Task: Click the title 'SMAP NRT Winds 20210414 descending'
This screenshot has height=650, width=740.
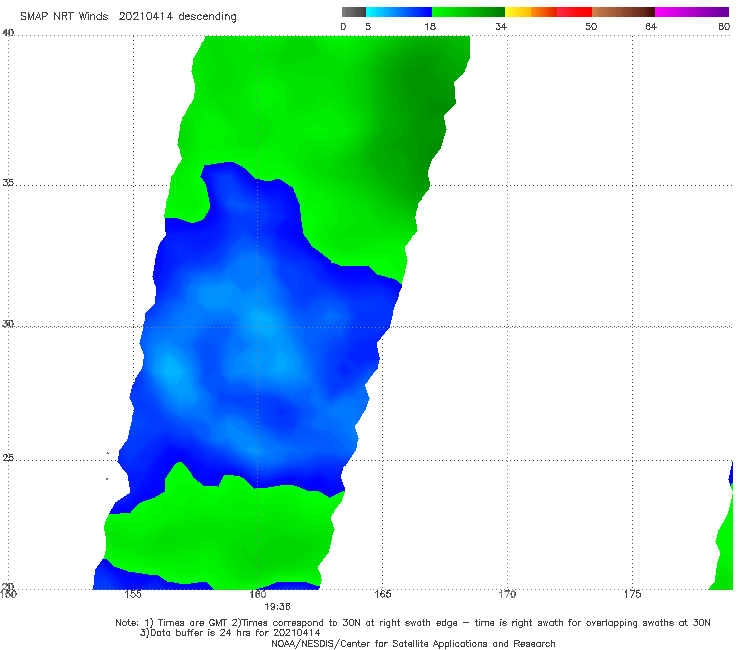Action: click(x=128, y=17)
